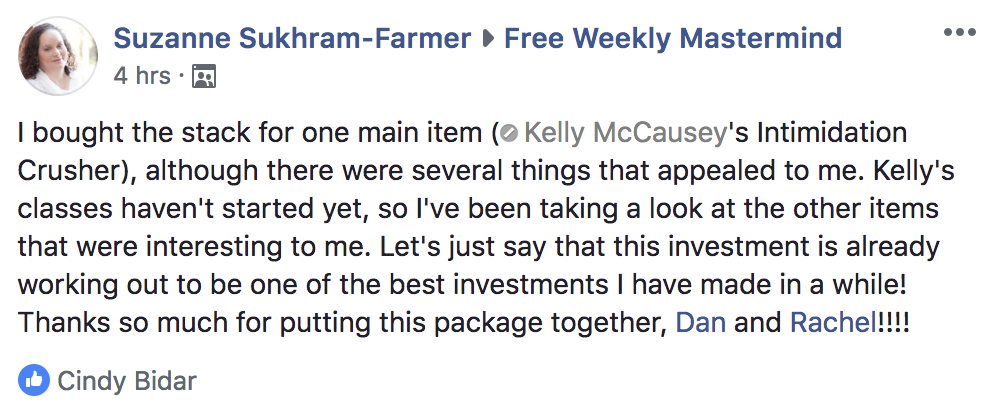Click the blue thumbs-up like icon

click(x=34, y=380)
